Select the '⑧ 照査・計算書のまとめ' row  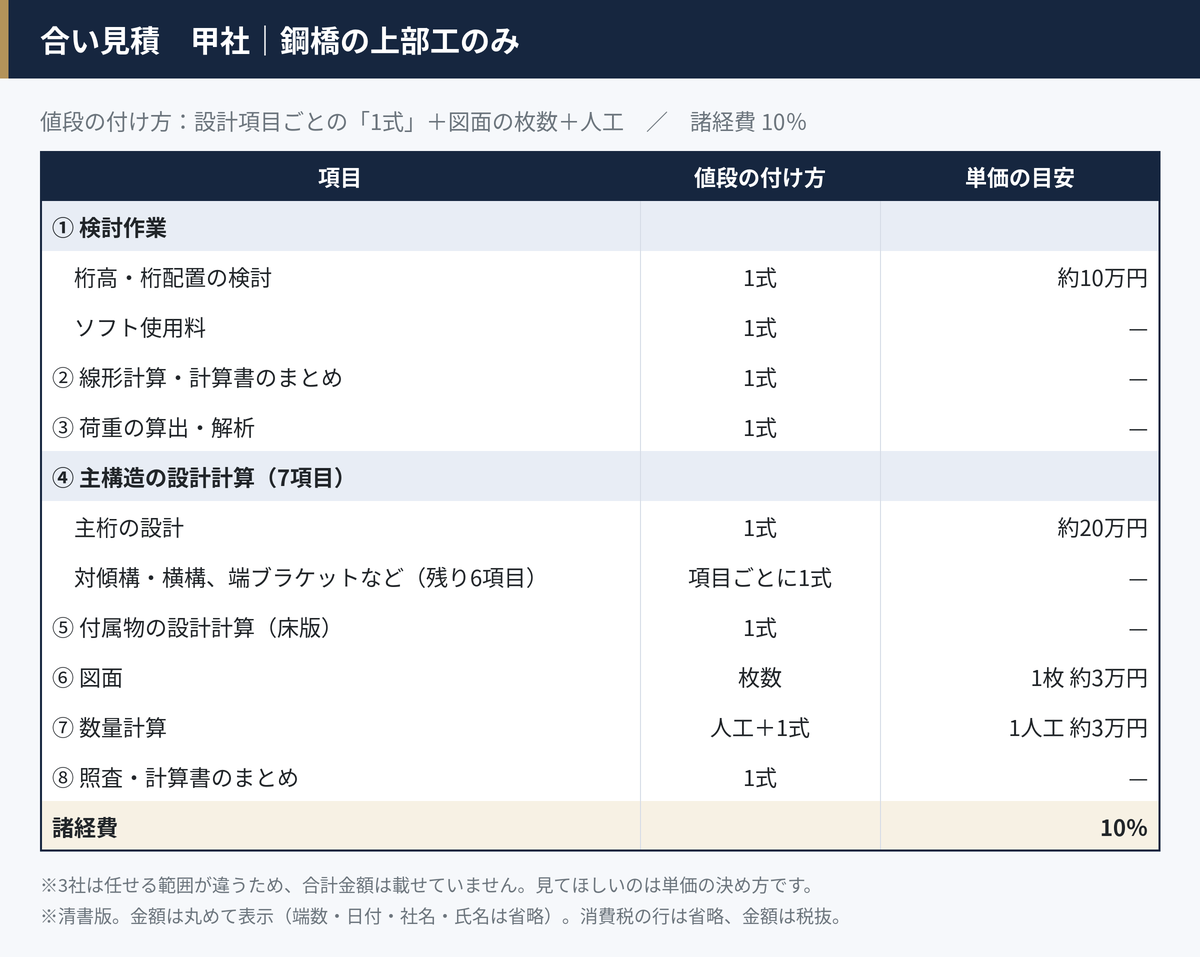click(x=600, y=778)
